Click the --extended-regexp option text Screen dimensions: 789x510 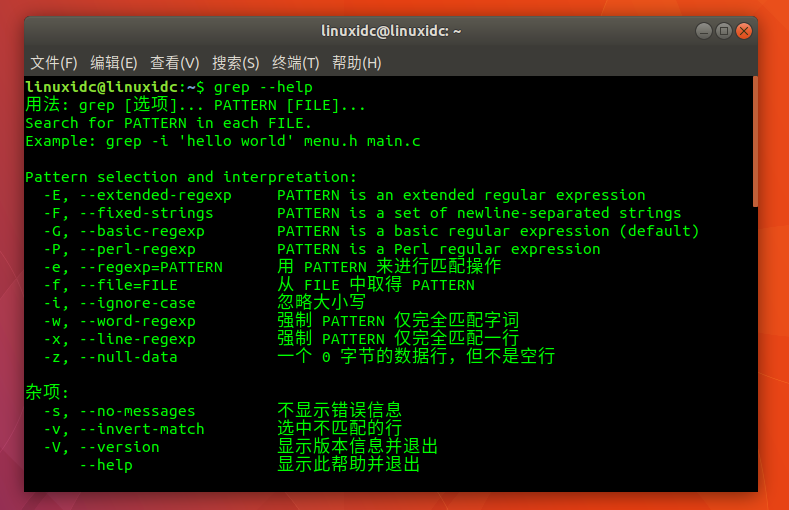pos(155,195)
